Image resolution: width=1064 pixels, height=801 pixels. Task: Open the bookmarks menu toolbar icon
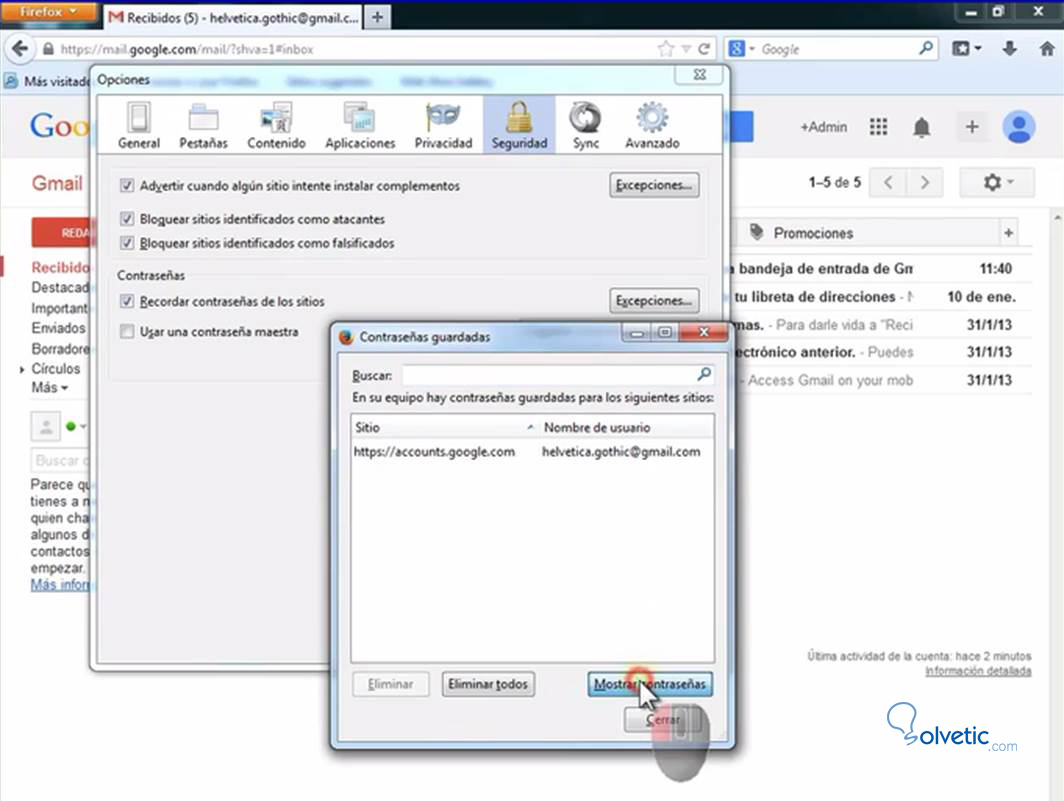point(966,48)
